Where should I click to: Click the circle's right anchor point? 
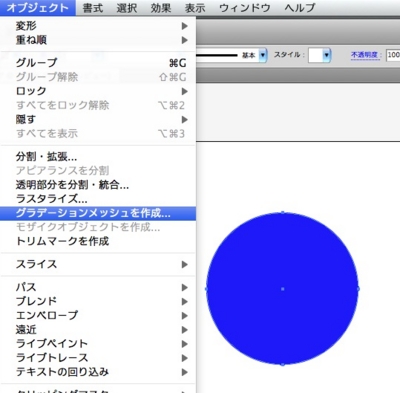(358, 289)
